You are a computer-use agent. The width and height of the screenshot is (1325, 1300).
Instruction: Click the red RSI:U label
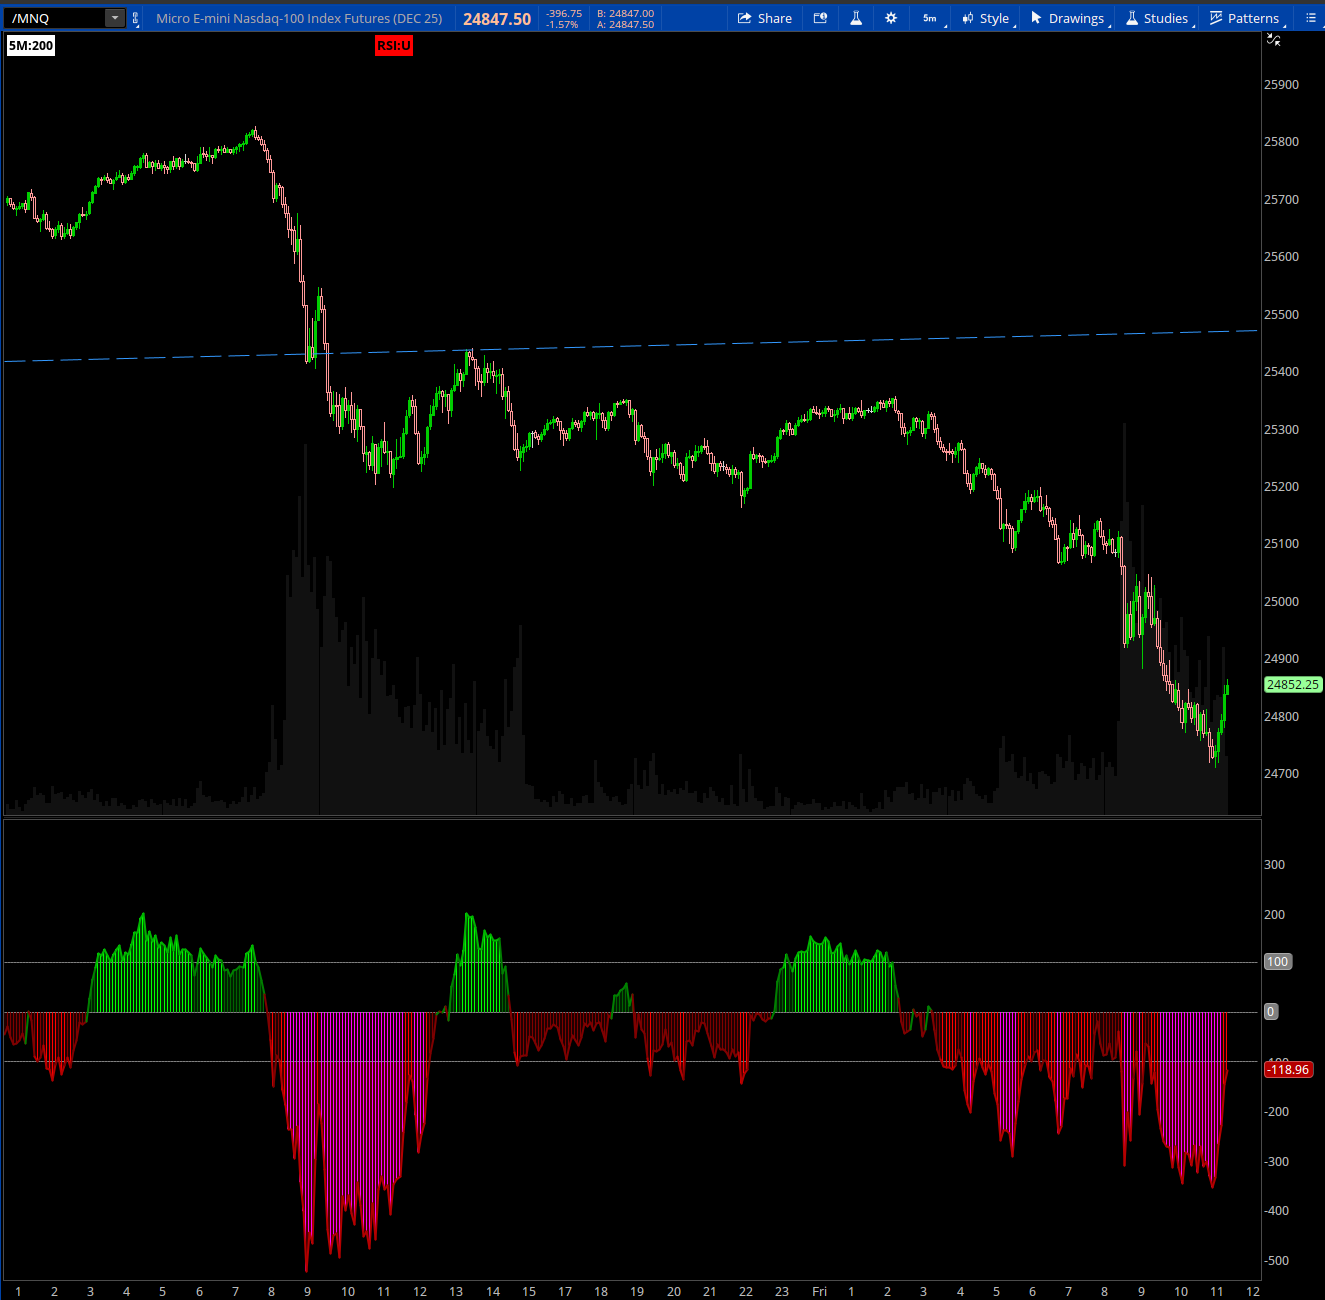(x=394, y=45)
